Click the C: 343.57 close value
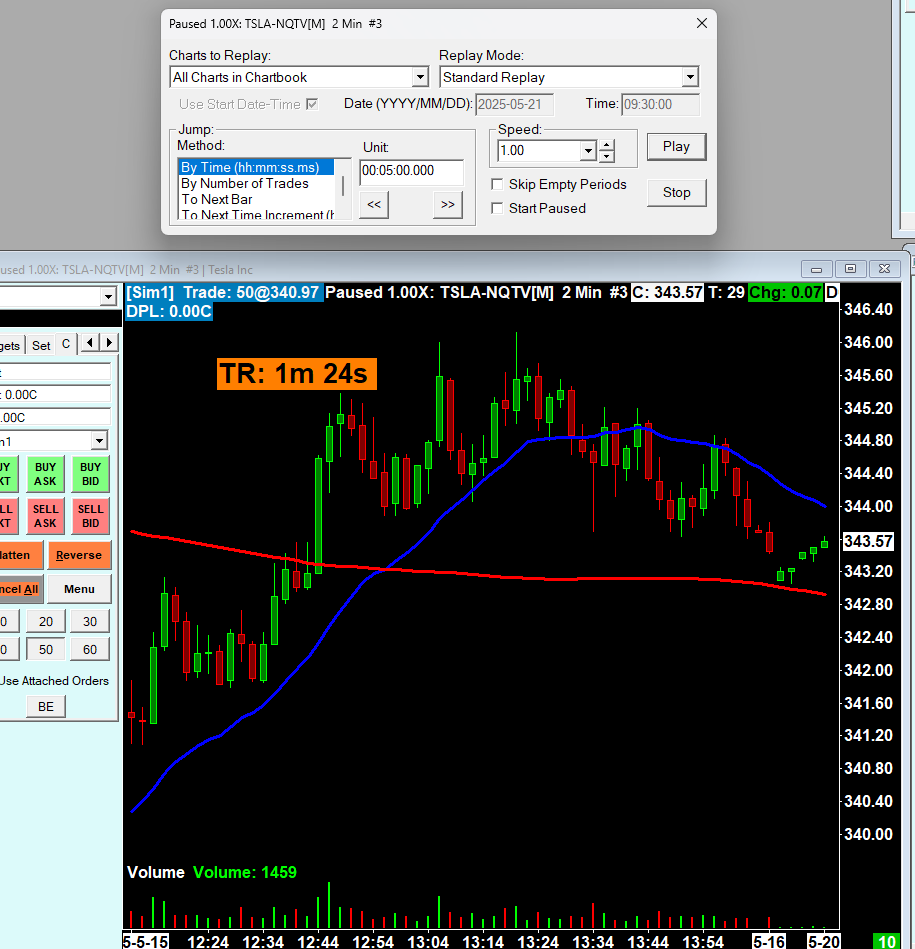 coord(667,292)
